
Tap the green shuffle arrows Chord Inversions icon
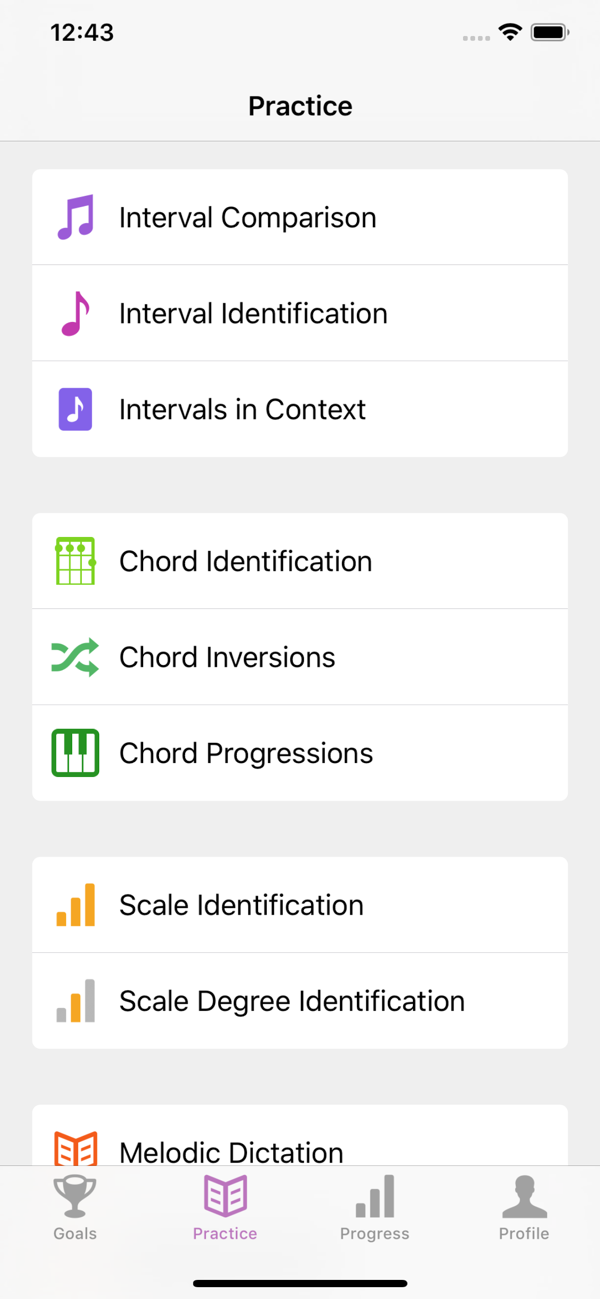[75, 657]
